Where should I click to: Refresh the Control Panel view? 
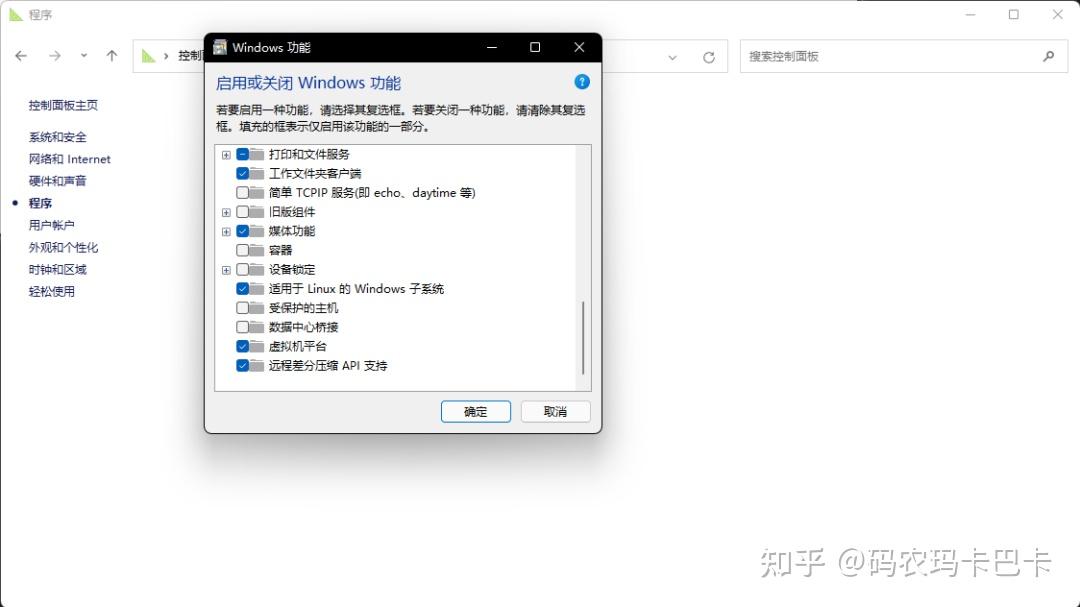point(709,57)
